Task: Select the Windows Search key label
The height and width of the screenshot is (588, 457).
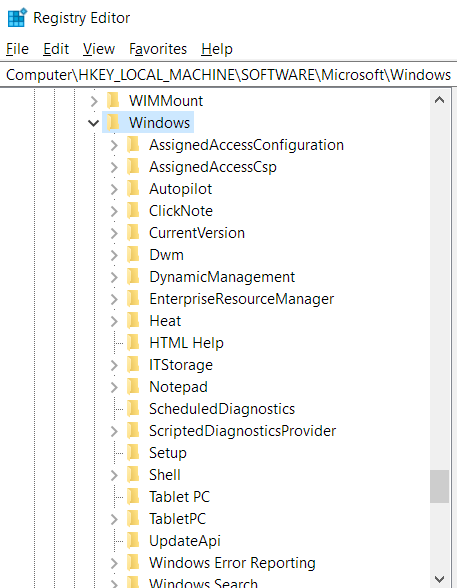Action: pos(203,583)
